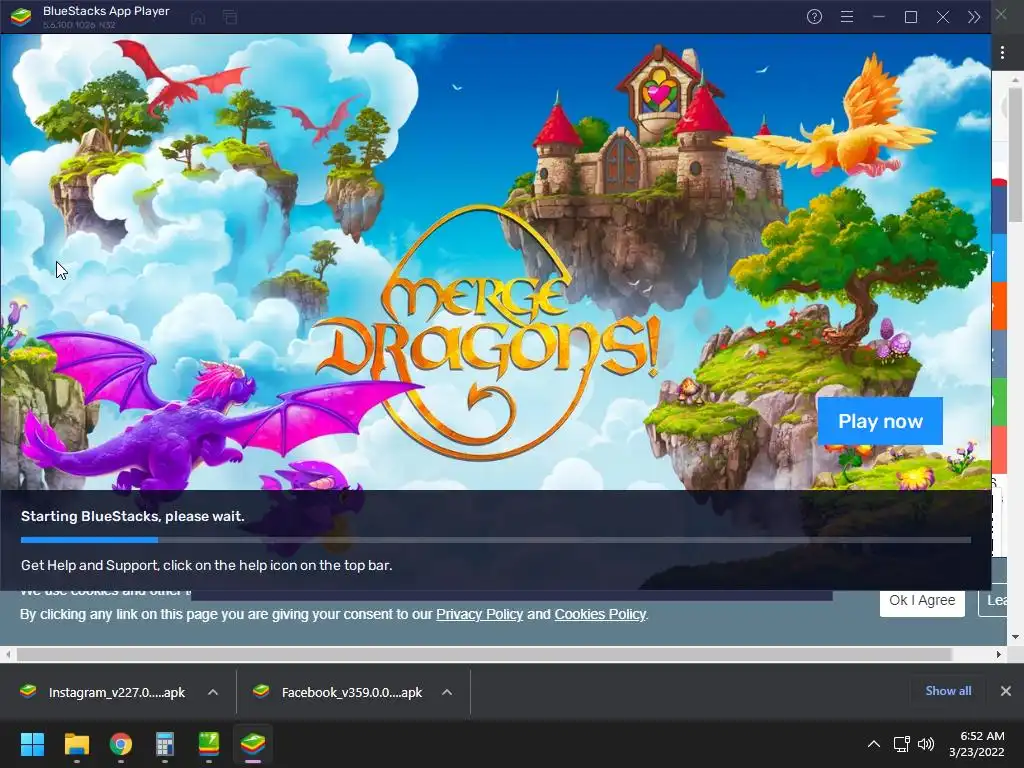Image resolution: width=1024 pixels, height=768 pixels.
Task: Open the clock and date showing 6:52 AM
Action: (x=977, y=744)
